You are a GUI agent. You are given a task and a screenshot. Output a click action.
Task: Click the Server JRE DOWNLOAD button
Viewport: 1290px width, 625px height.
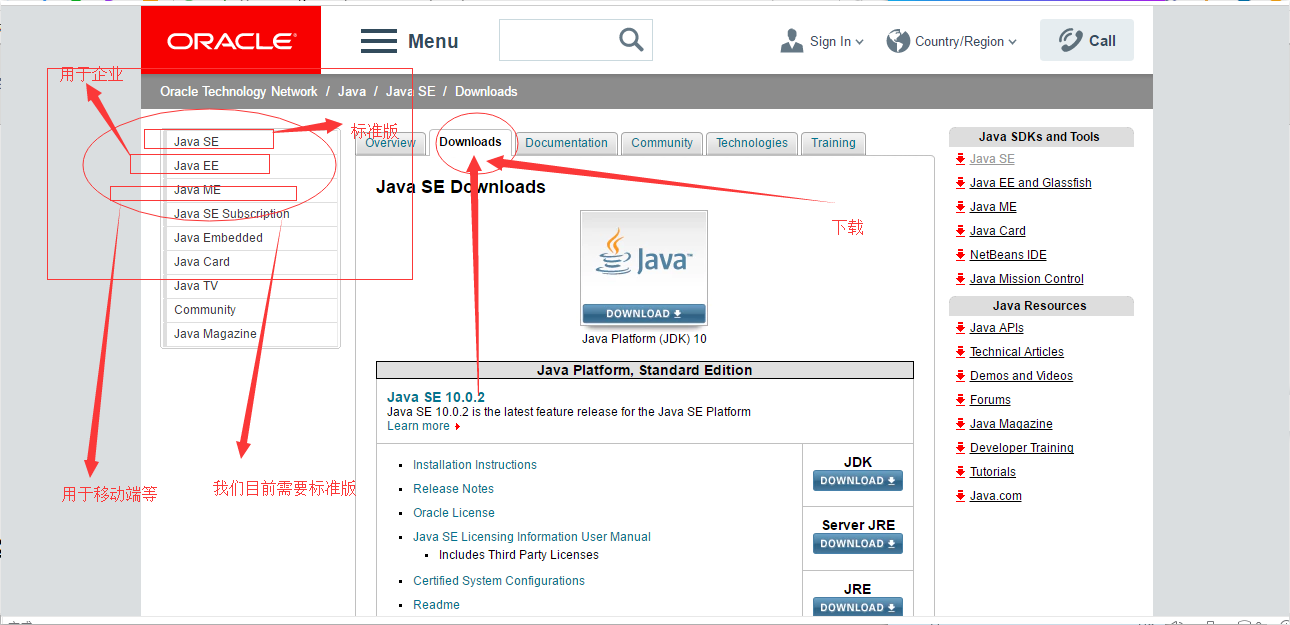click(858, 544)
